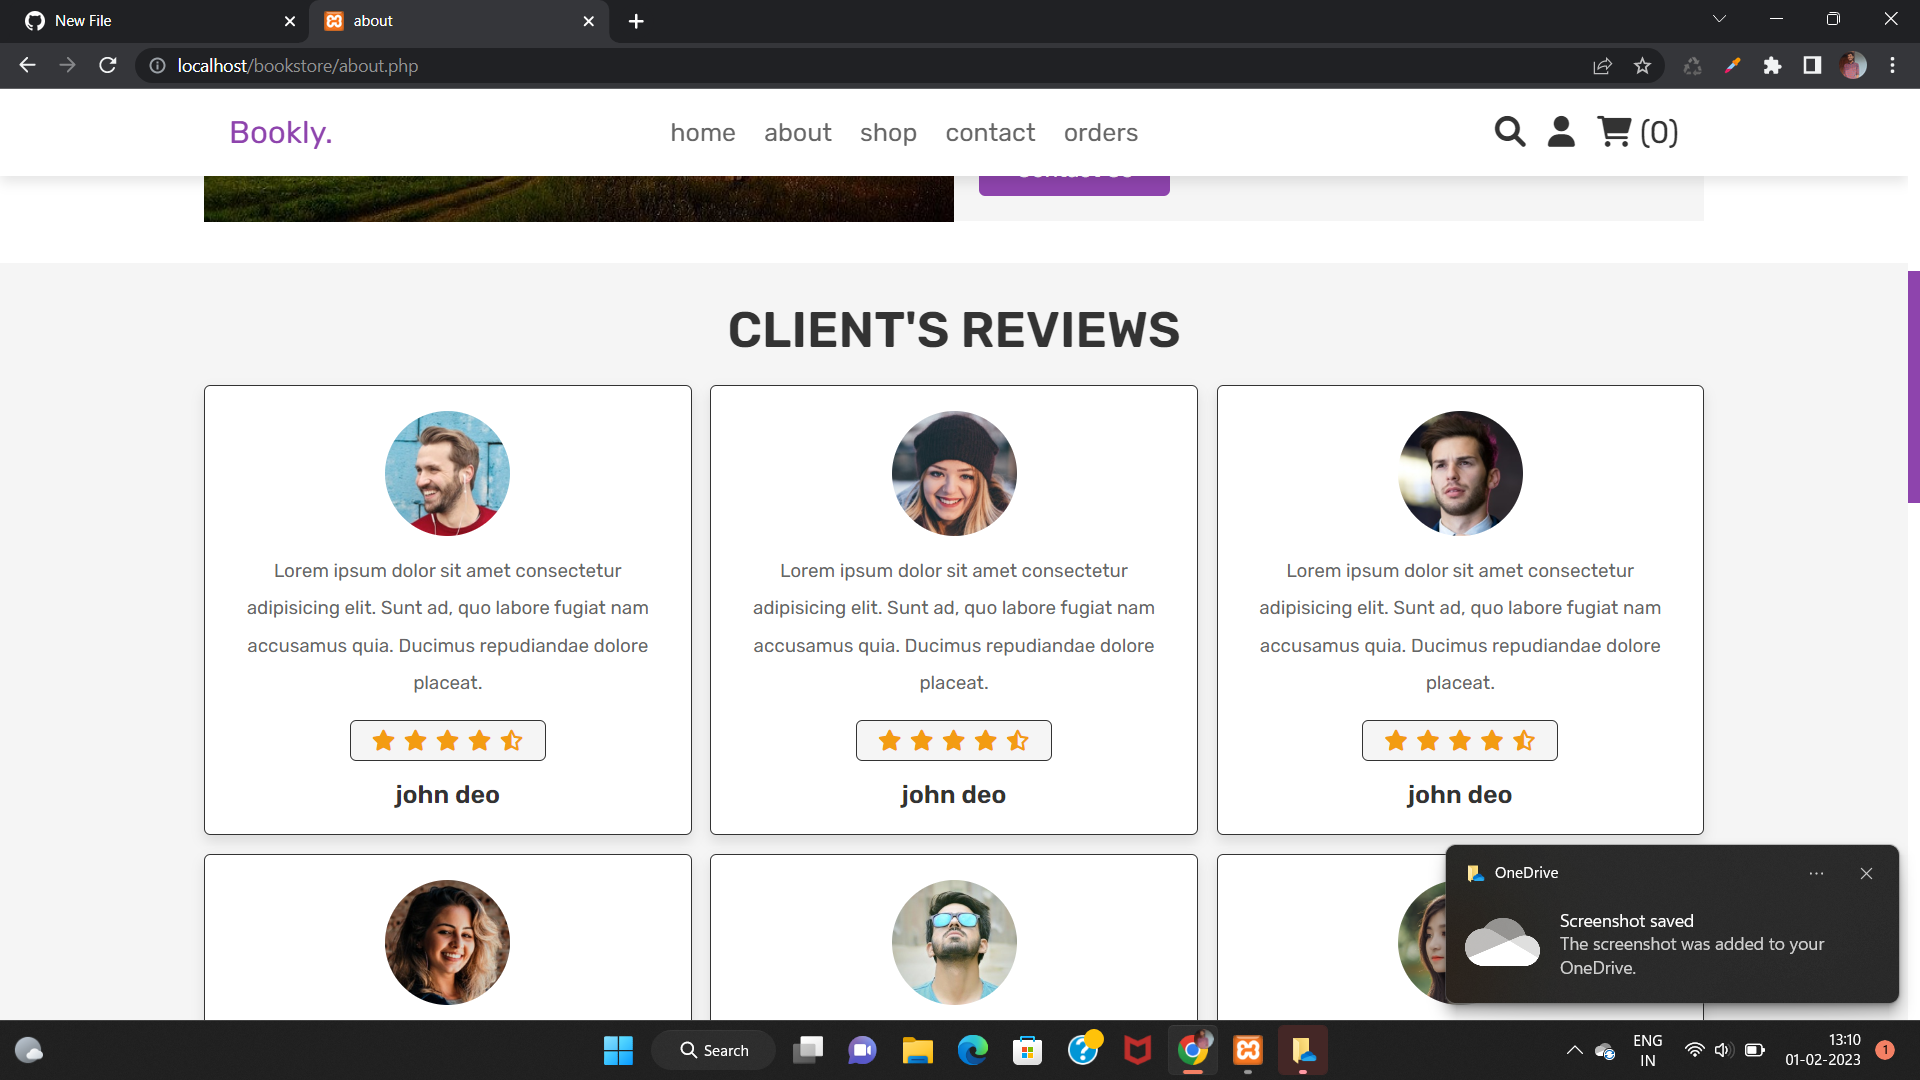Viewport: 1920px width, 1080px height.
Task: Click the beanie woman's review photo
Action: tap(954, 473)
